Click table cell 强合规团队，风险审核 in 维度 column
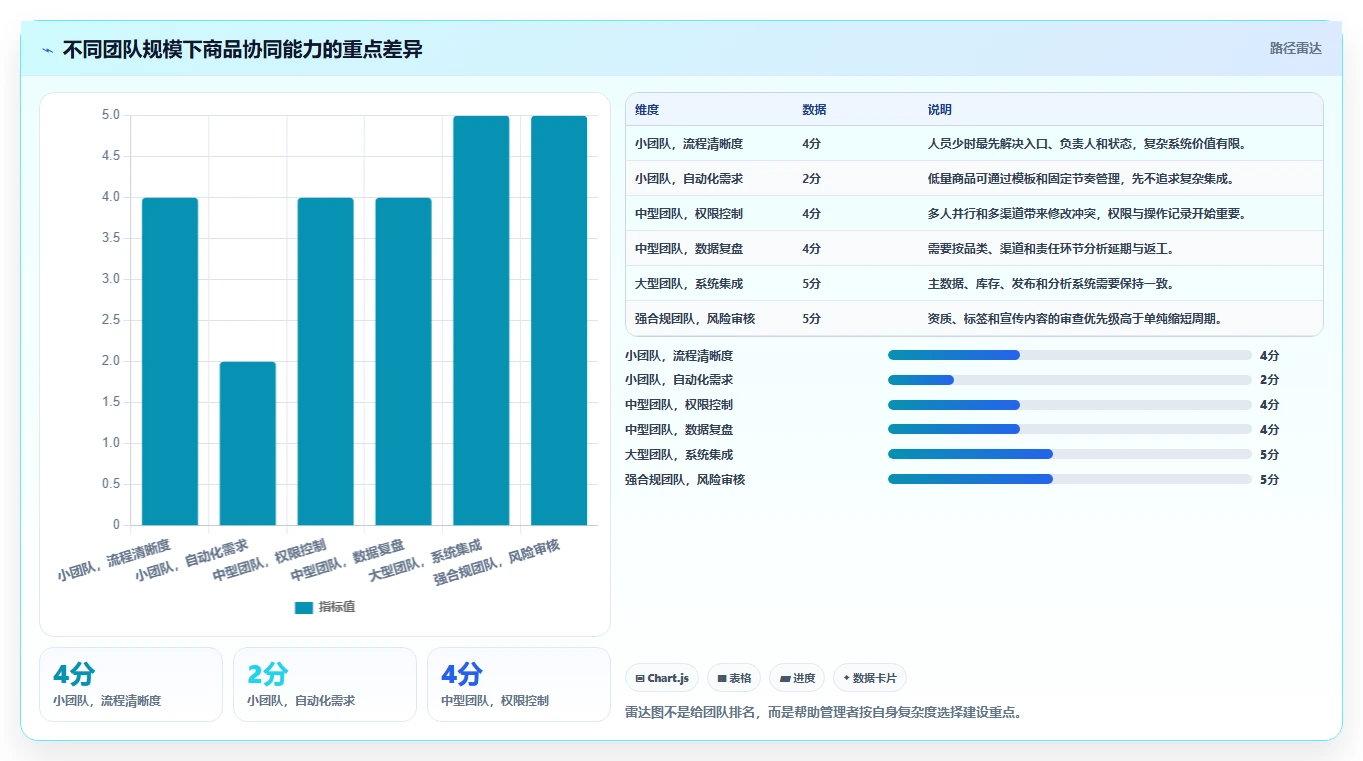 [x=695, y=319]
